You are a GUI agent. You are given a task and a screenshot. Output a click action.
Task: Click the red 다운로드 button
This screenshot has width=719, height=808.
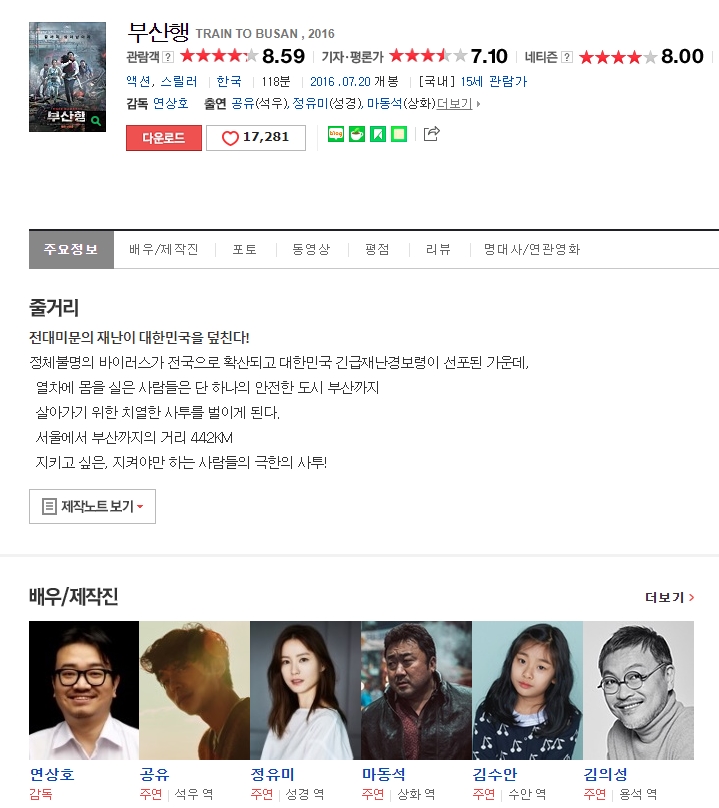[x=164, y=138]
